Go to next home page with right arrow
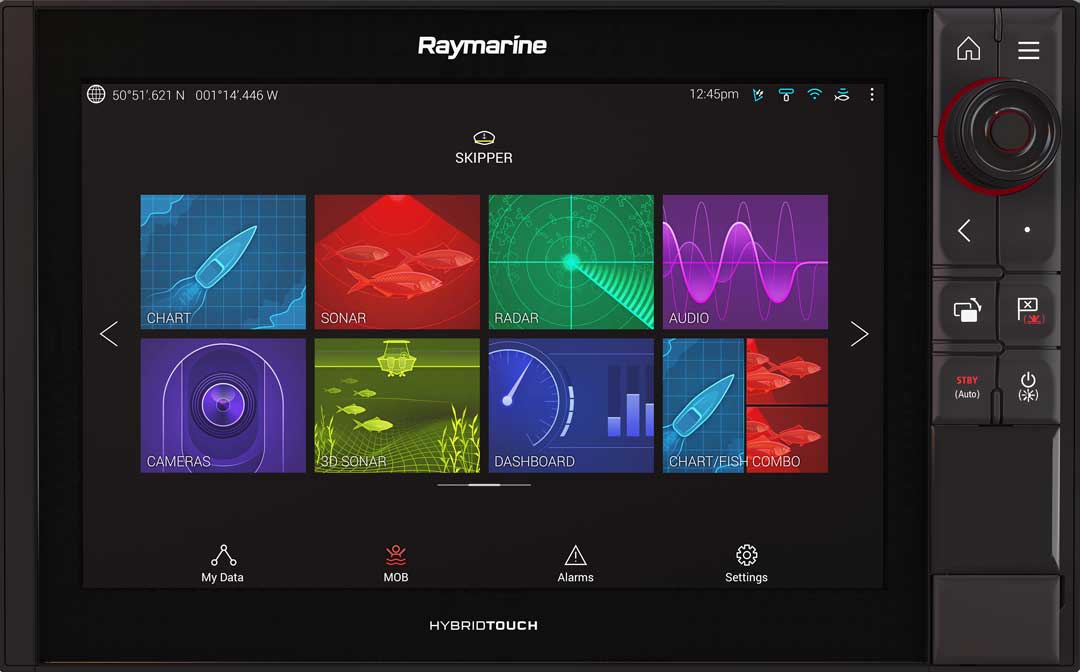The height and width of the screenshot is (672, 1080). point(859,334)
